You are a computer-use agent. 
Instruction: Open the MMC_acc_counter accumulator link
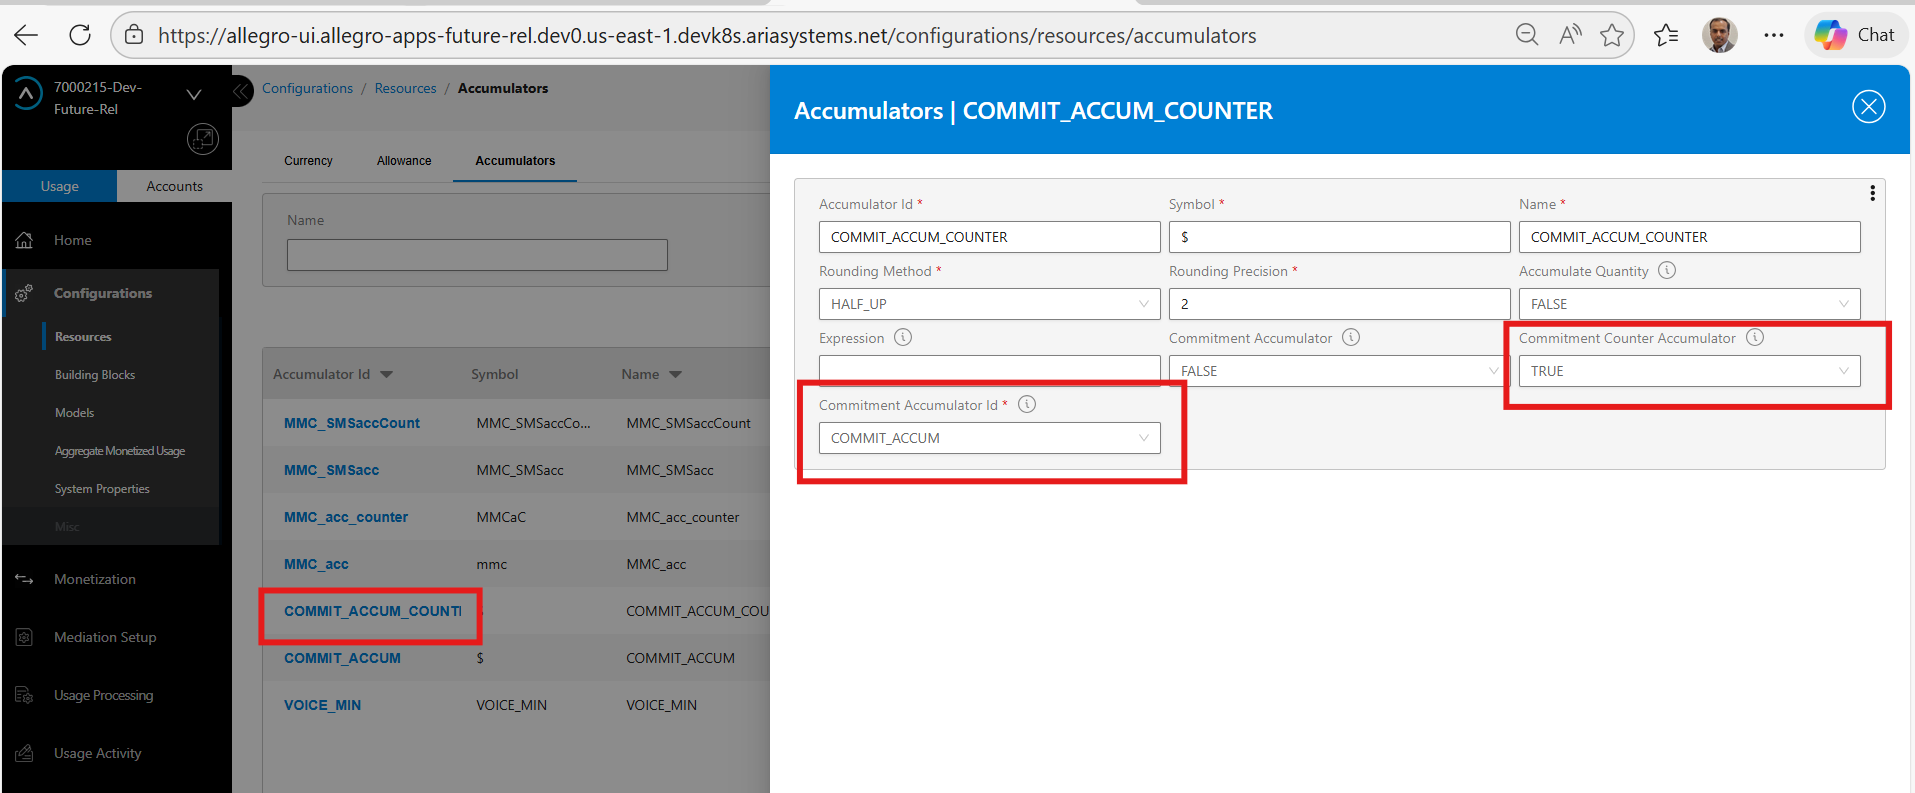coord(346,517)
